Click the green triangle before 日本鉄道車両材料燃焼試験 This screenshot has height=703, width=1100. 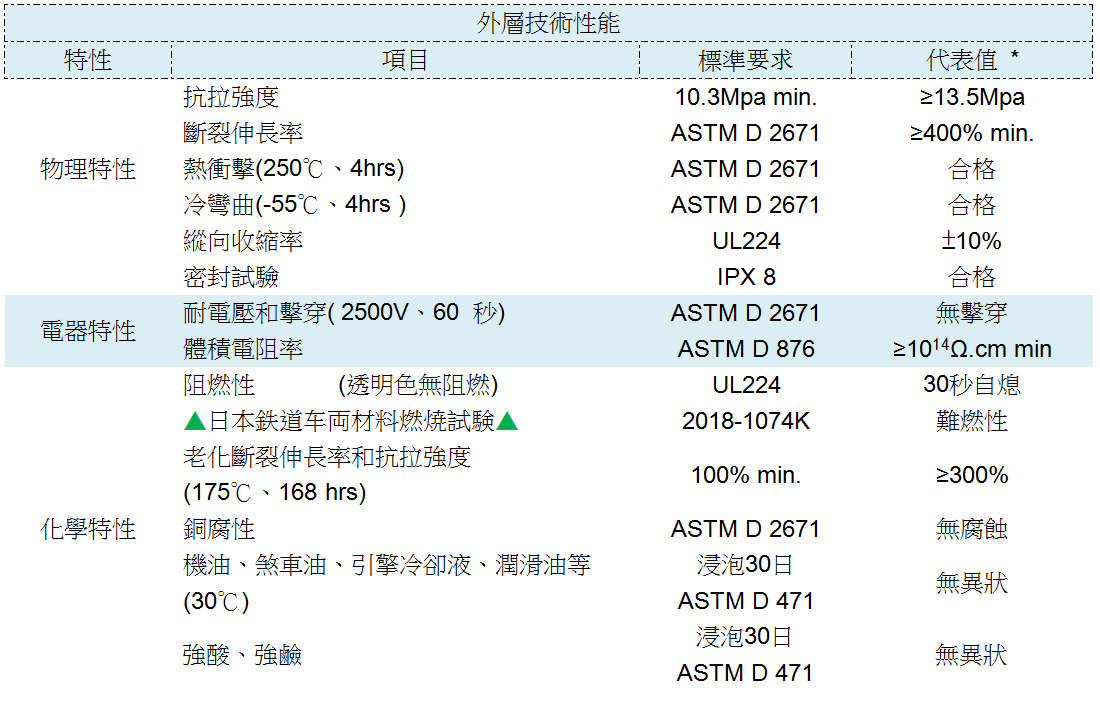(x=194, y=422)
